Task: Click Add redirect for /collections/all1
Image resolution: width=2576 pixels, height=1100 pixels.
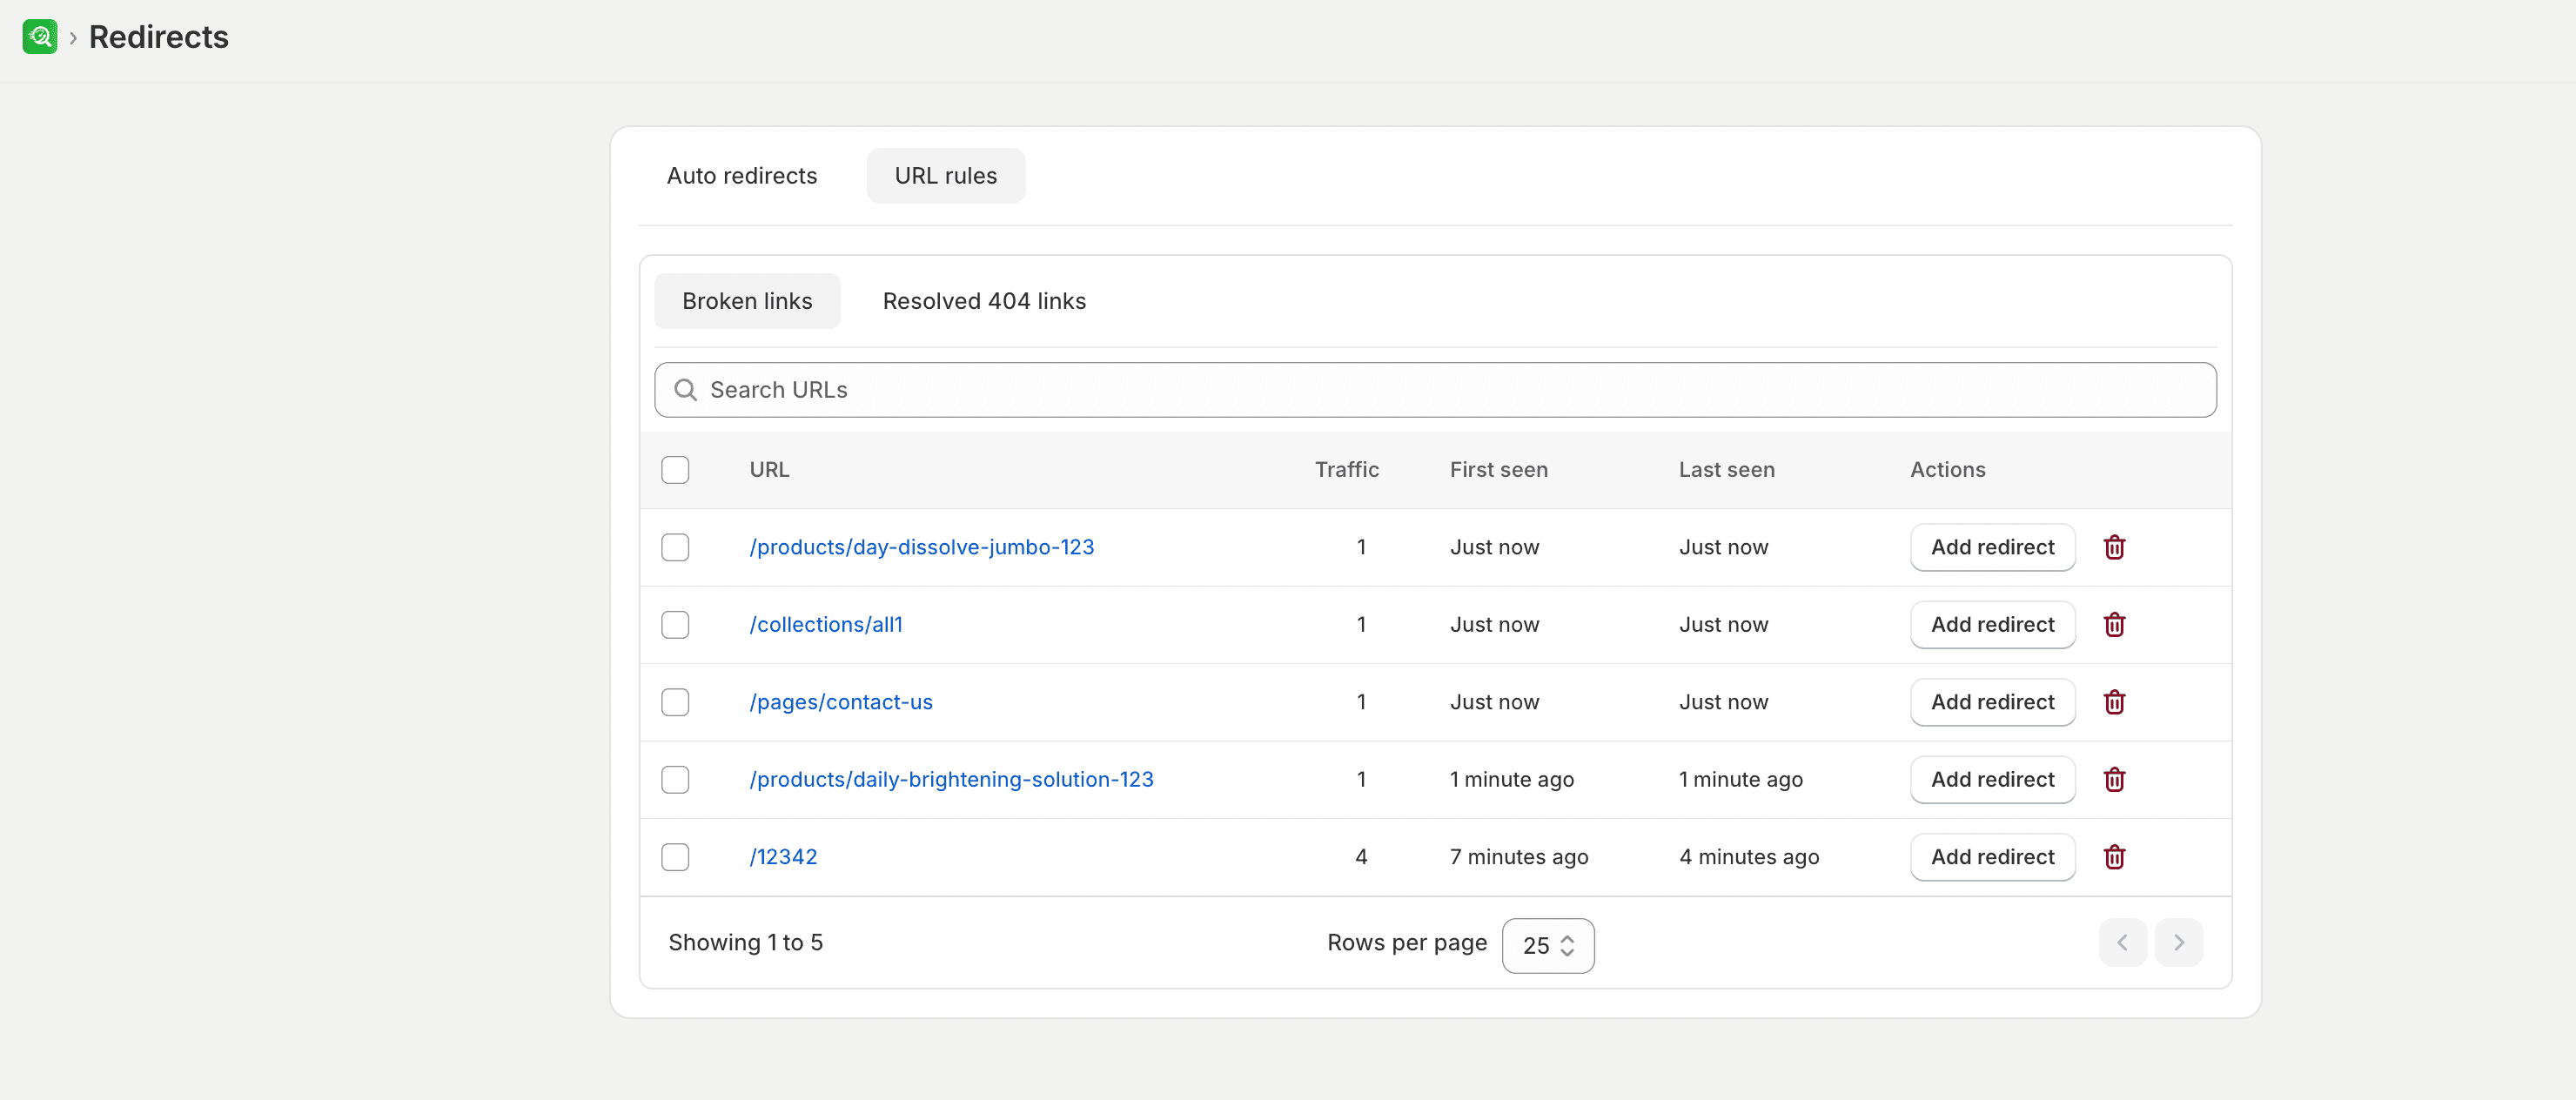Action: coord(1992,625)
